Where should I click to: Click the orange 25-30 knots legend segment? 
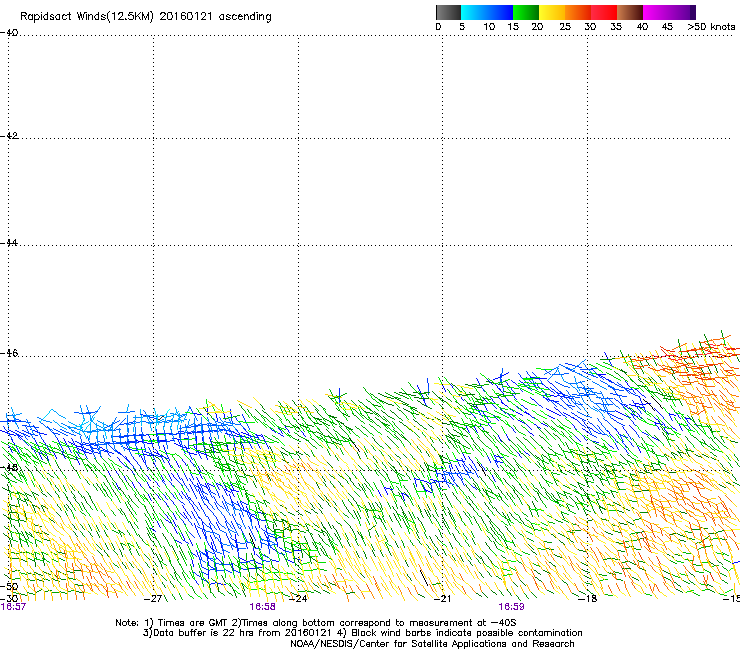(x=578, y=12)
